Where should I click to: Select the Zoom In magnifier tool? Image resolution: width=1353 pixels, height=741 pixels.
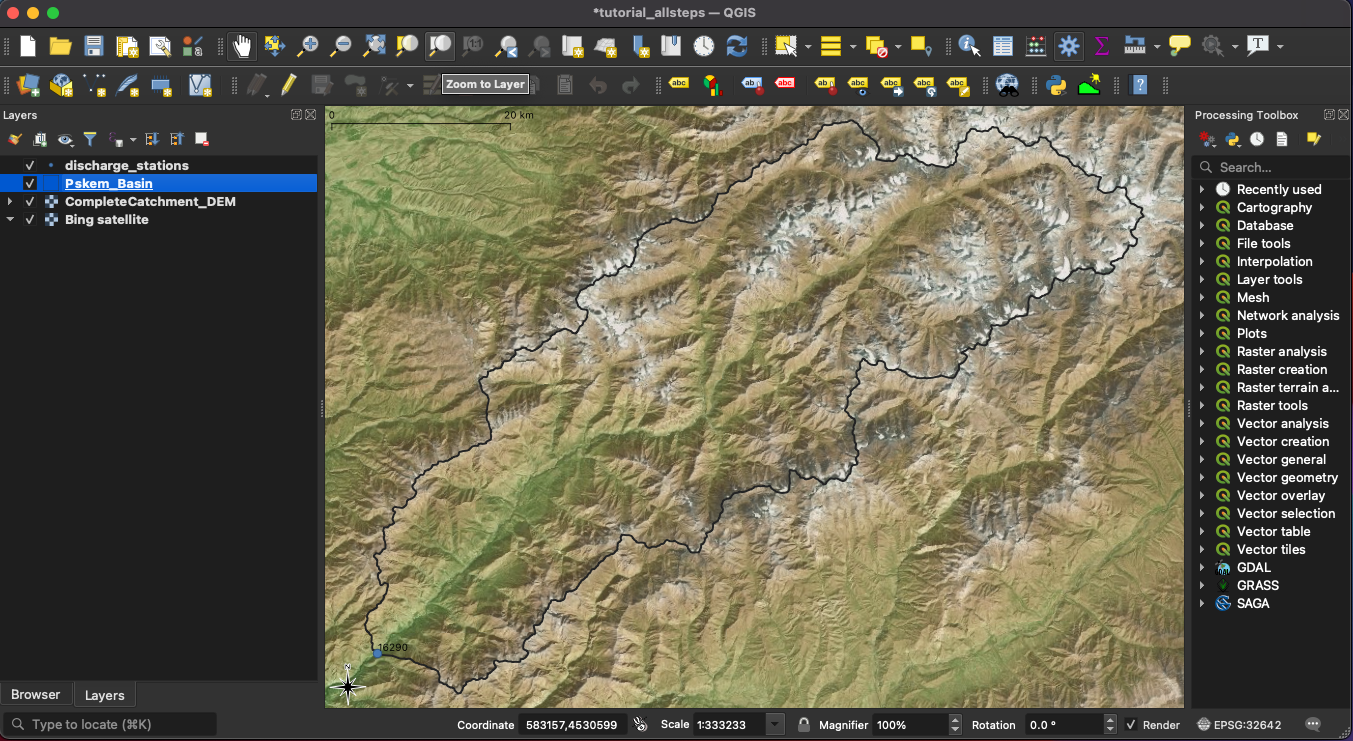(x=308, y=46)
